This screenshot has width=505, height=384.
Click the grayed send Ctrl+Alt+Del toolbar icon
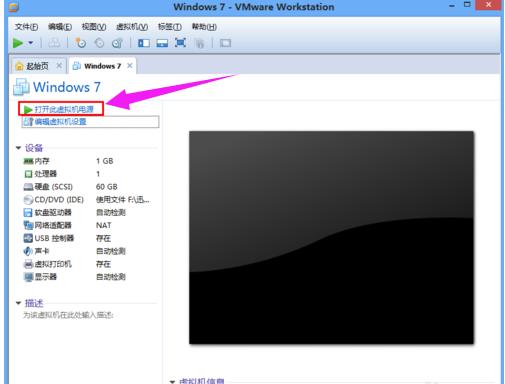point(54,43)
